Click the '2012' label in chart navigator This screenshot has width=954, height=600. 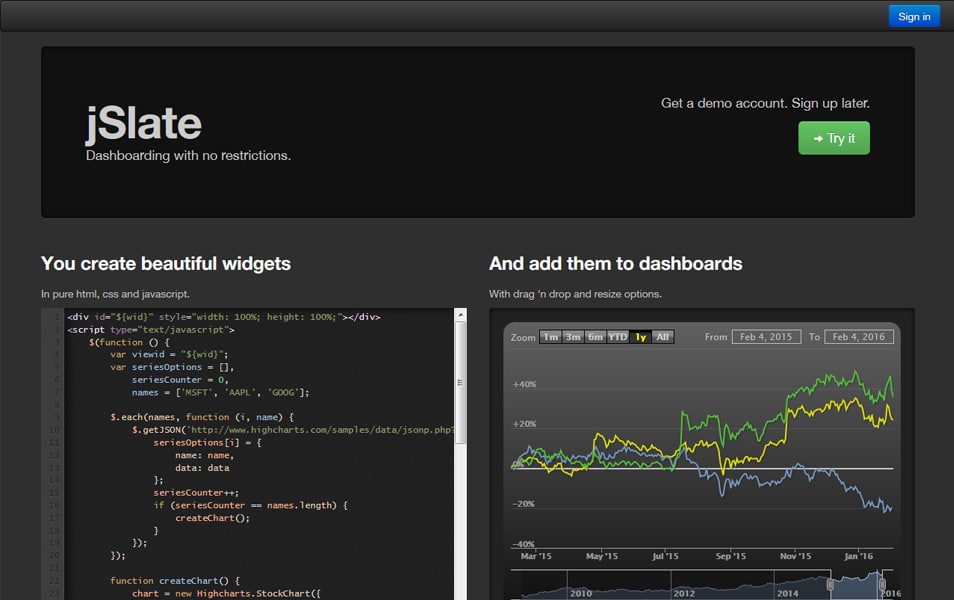point(684,593)
